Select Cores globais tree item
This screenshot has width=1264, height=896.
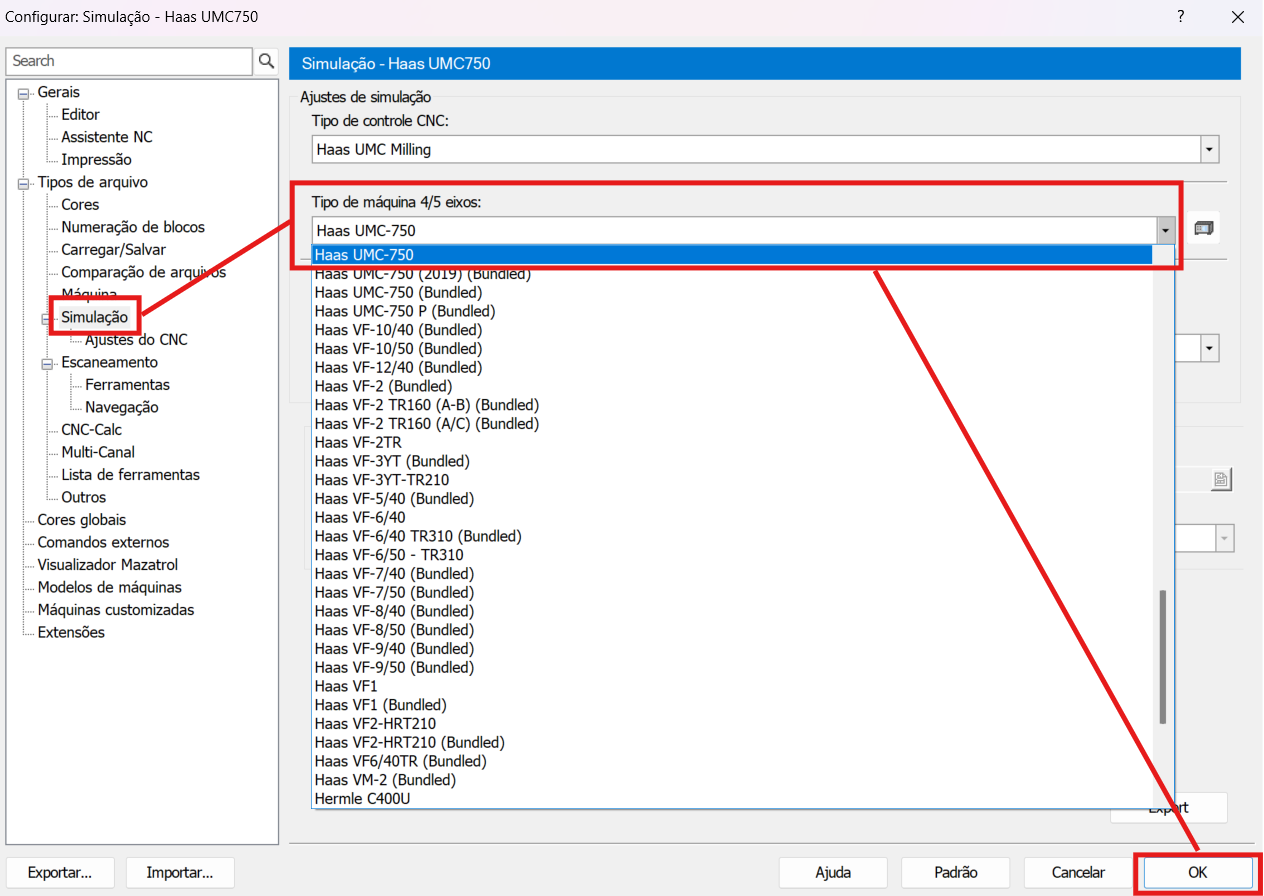click(82, 520)
